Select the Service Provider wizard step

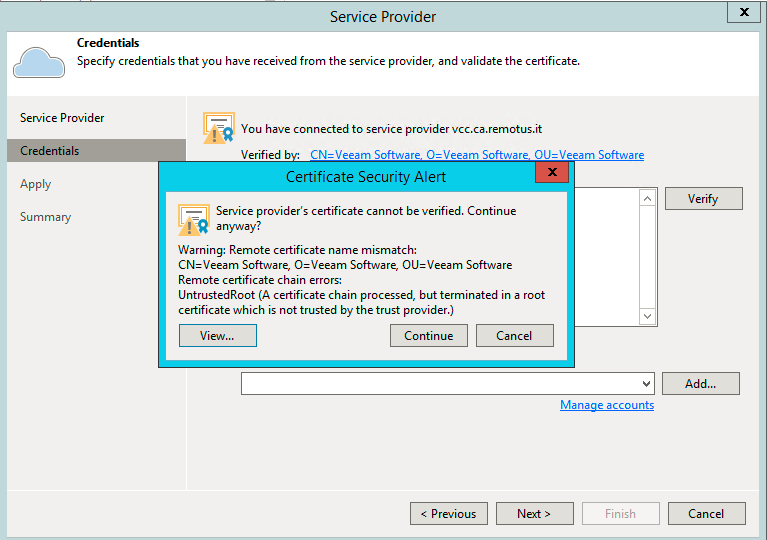(x=62, y=118)
